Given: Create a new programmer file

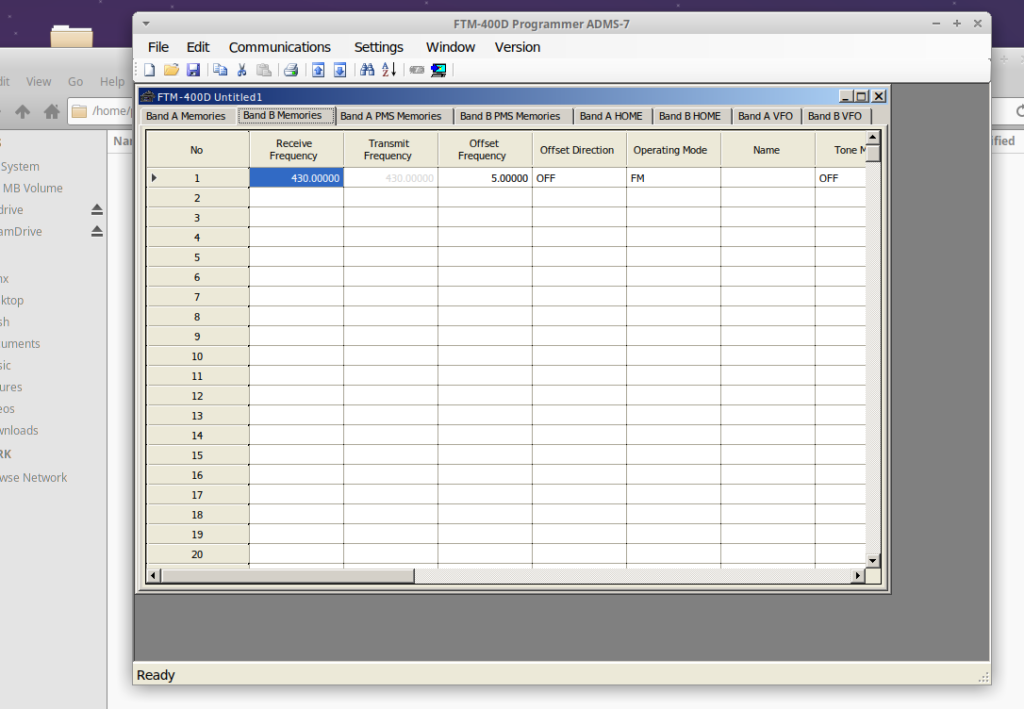Looking at the screenshot, I should [x=149, y=69].
